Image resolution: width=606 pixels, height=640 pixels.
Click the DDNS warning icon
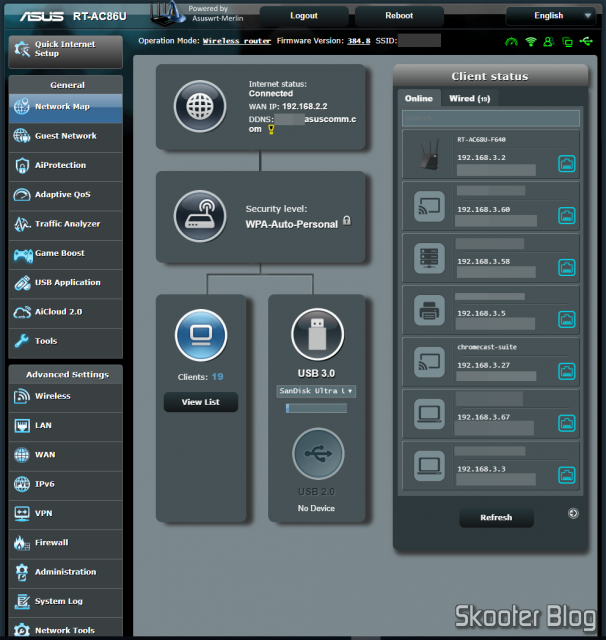click(x=271, y=130)
